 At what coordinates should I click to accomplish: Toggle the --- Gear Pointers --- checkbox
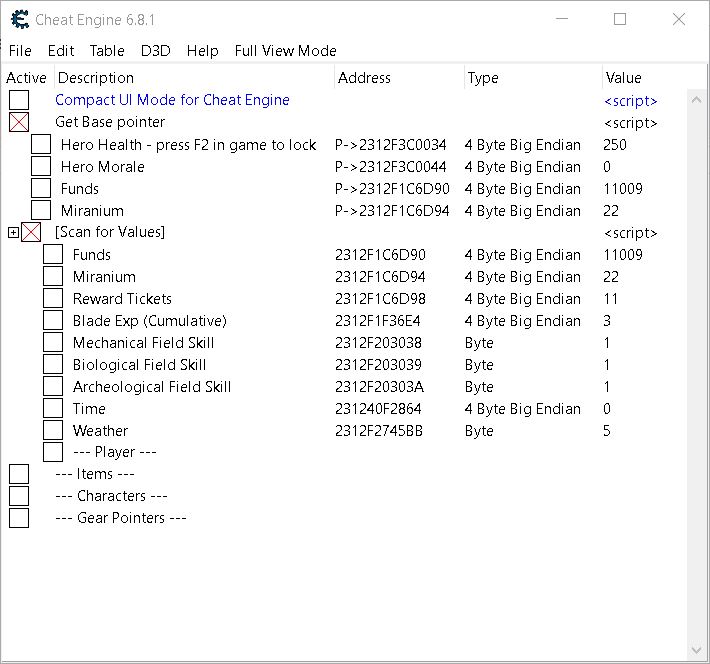[19, 518]
